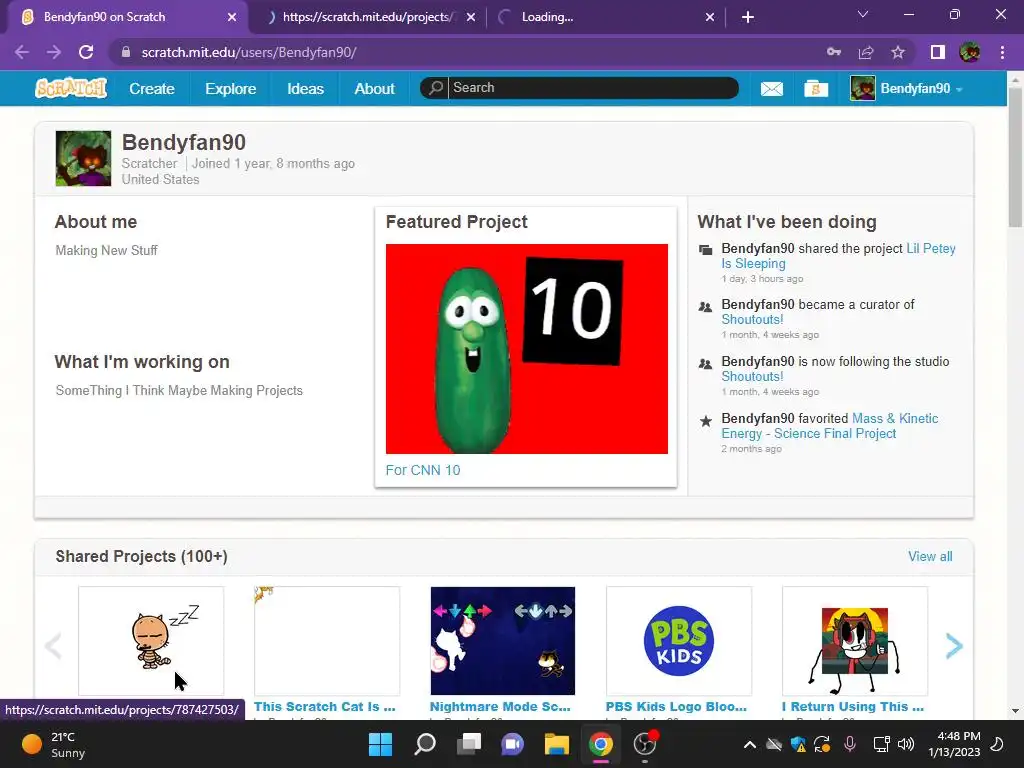The width and height of the screenshot is (1024, 768).
Task: Reload the page with the refresh icon
Action: point(86,52)
